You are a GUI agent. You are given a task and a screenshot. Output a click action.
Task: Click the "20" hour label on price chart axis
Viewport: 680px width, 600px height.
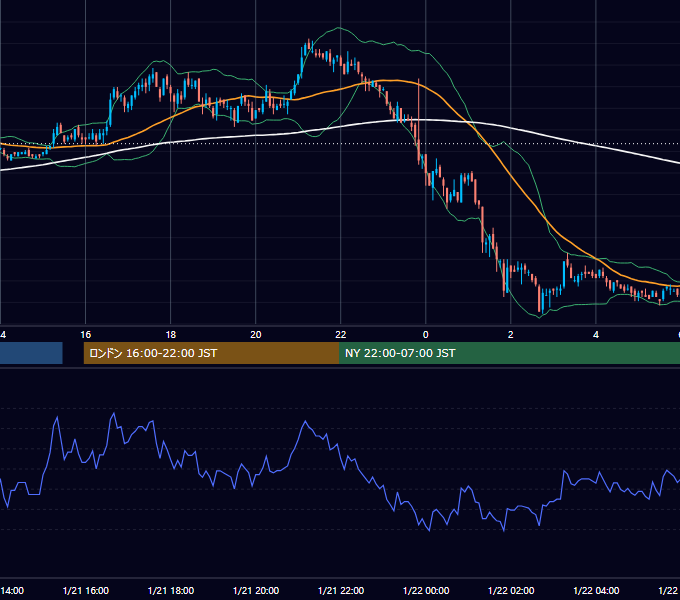255,335
